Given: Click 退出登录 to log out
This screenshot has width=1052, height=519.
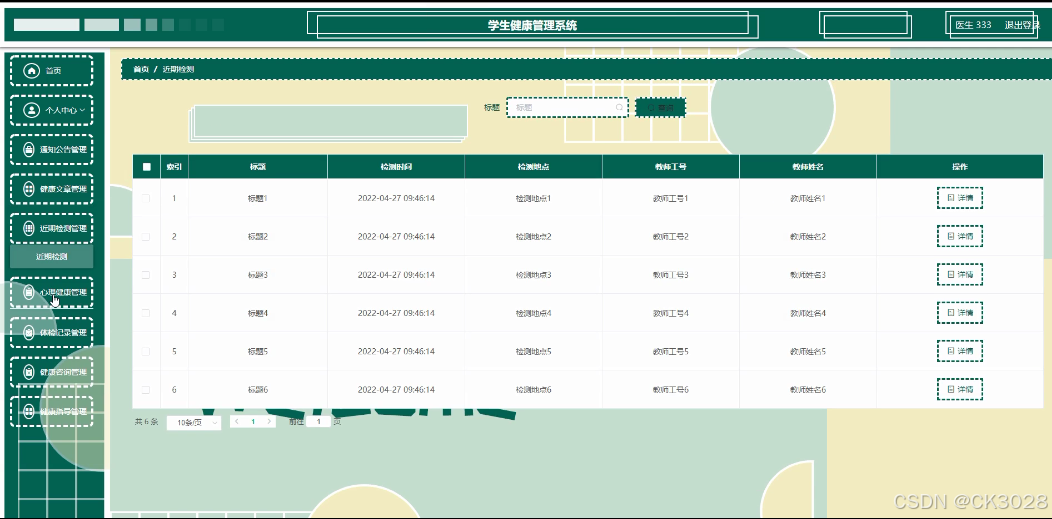Looking at the screenshot, I should click(1022, 25).
